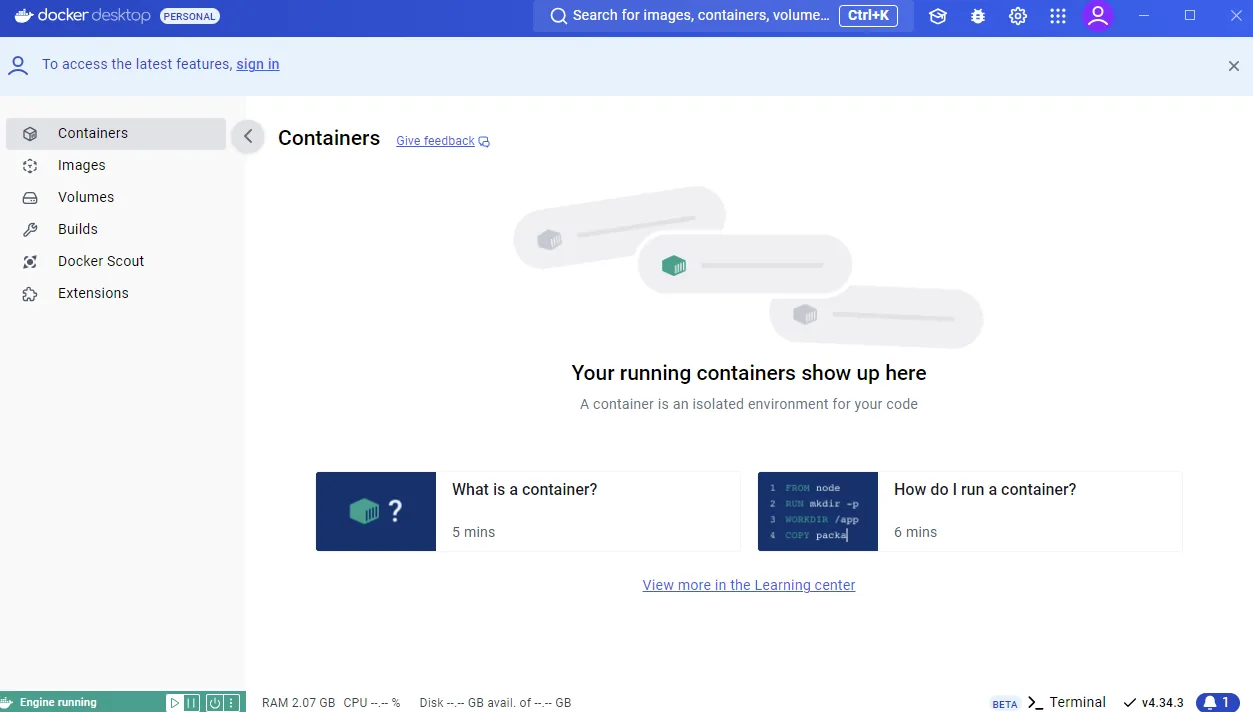Click the docker desktop logo
The width and height of the screenshot is (1253, 712).
pos(84,16)
